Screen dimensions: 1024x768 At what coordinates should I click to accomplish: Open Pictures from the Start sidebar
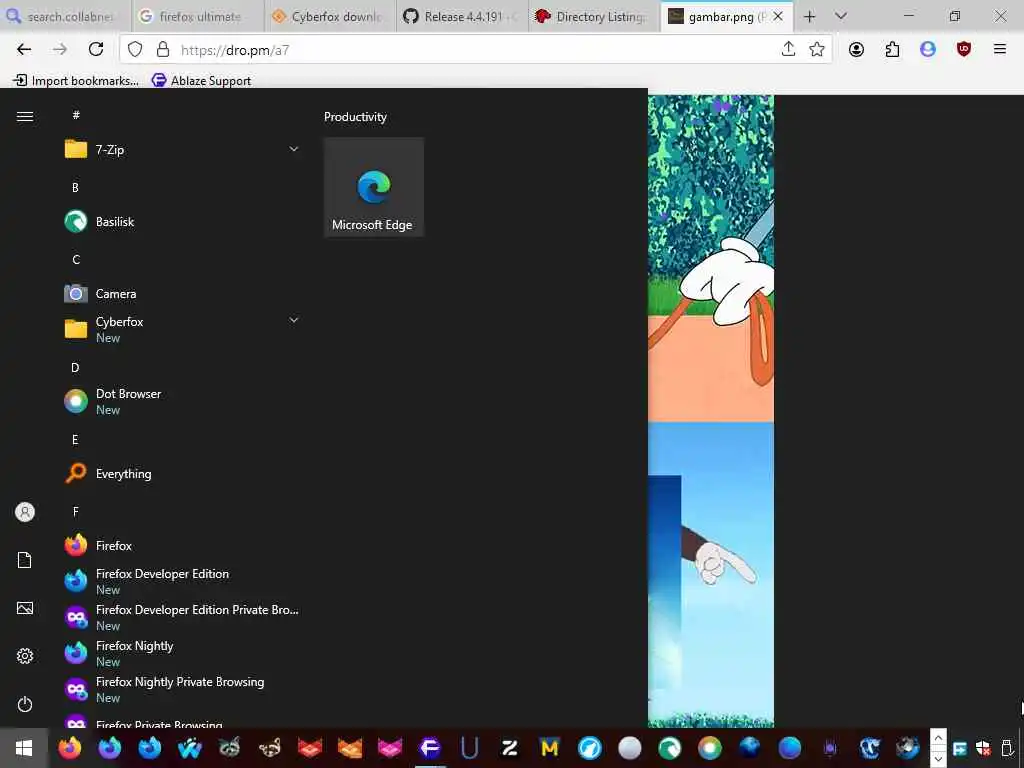[x=25, y=609]
